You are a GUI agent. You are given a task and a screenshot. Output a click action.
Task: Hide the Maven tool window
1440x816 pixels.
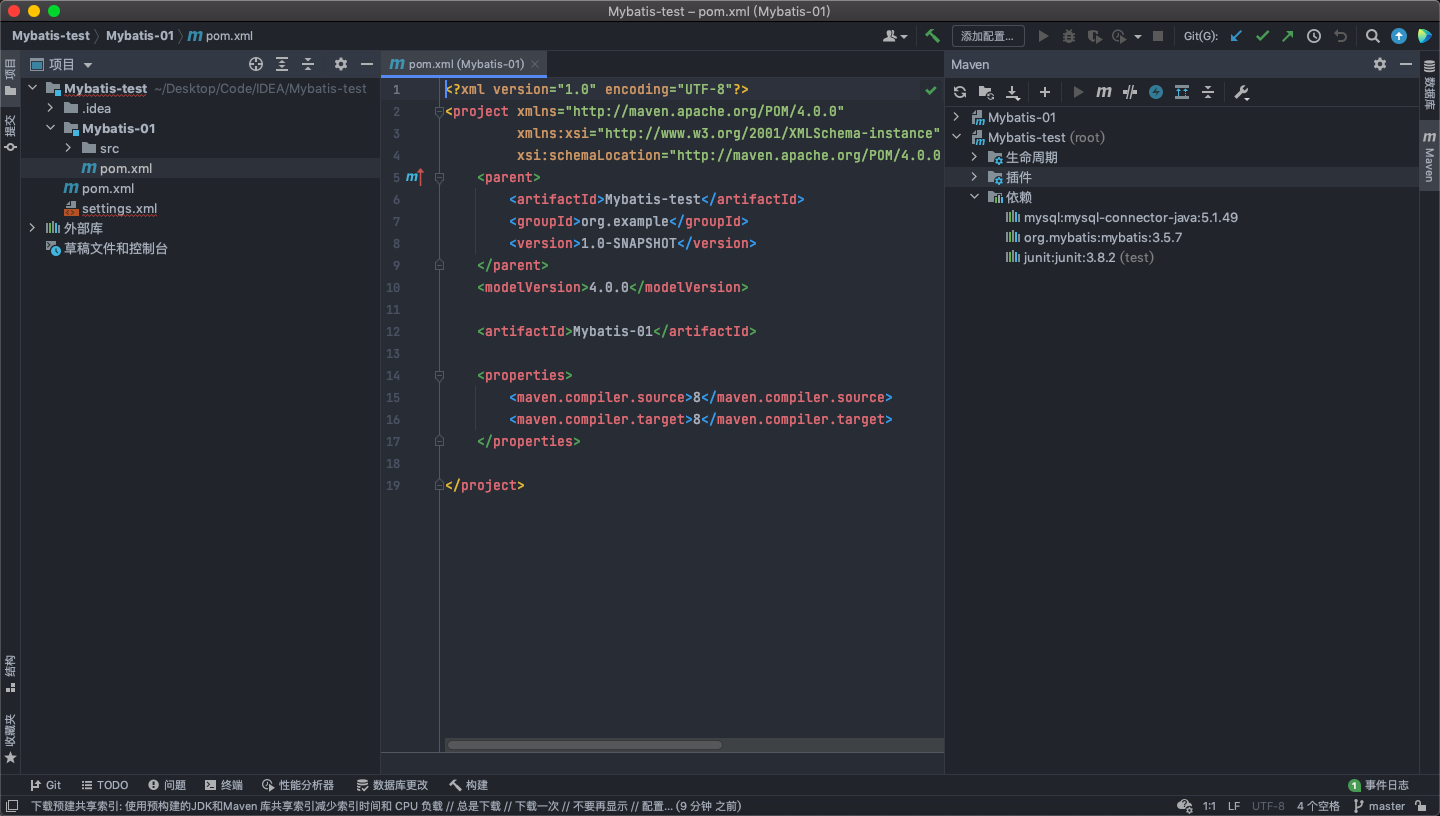coord(1406,64)
